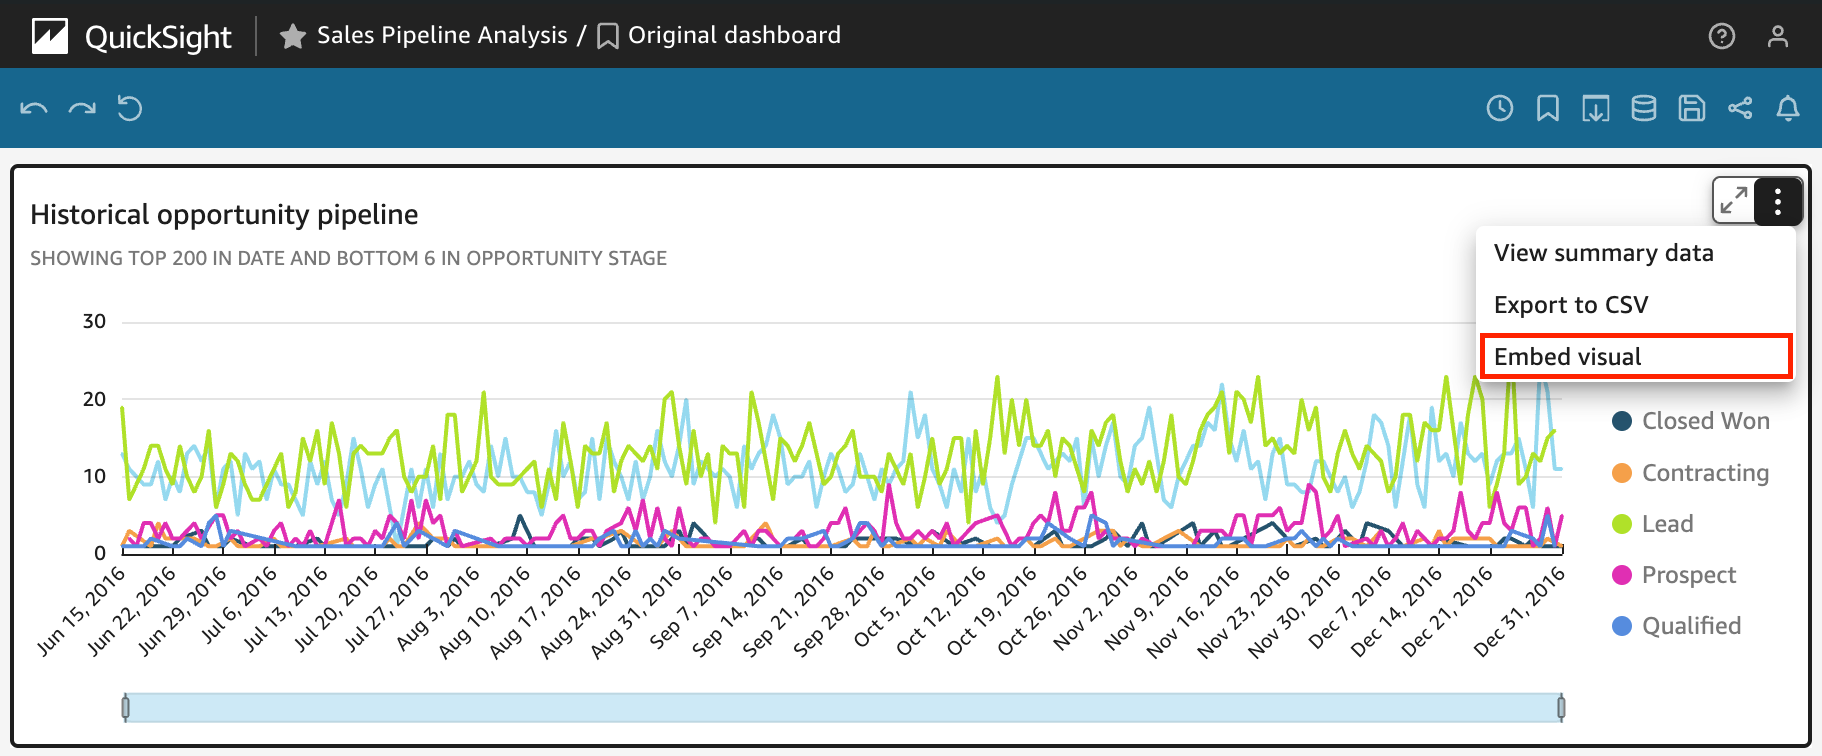1822x756 pixels.
Task: Toggle Closed Won legend entry
Action: pos(1690,421)
